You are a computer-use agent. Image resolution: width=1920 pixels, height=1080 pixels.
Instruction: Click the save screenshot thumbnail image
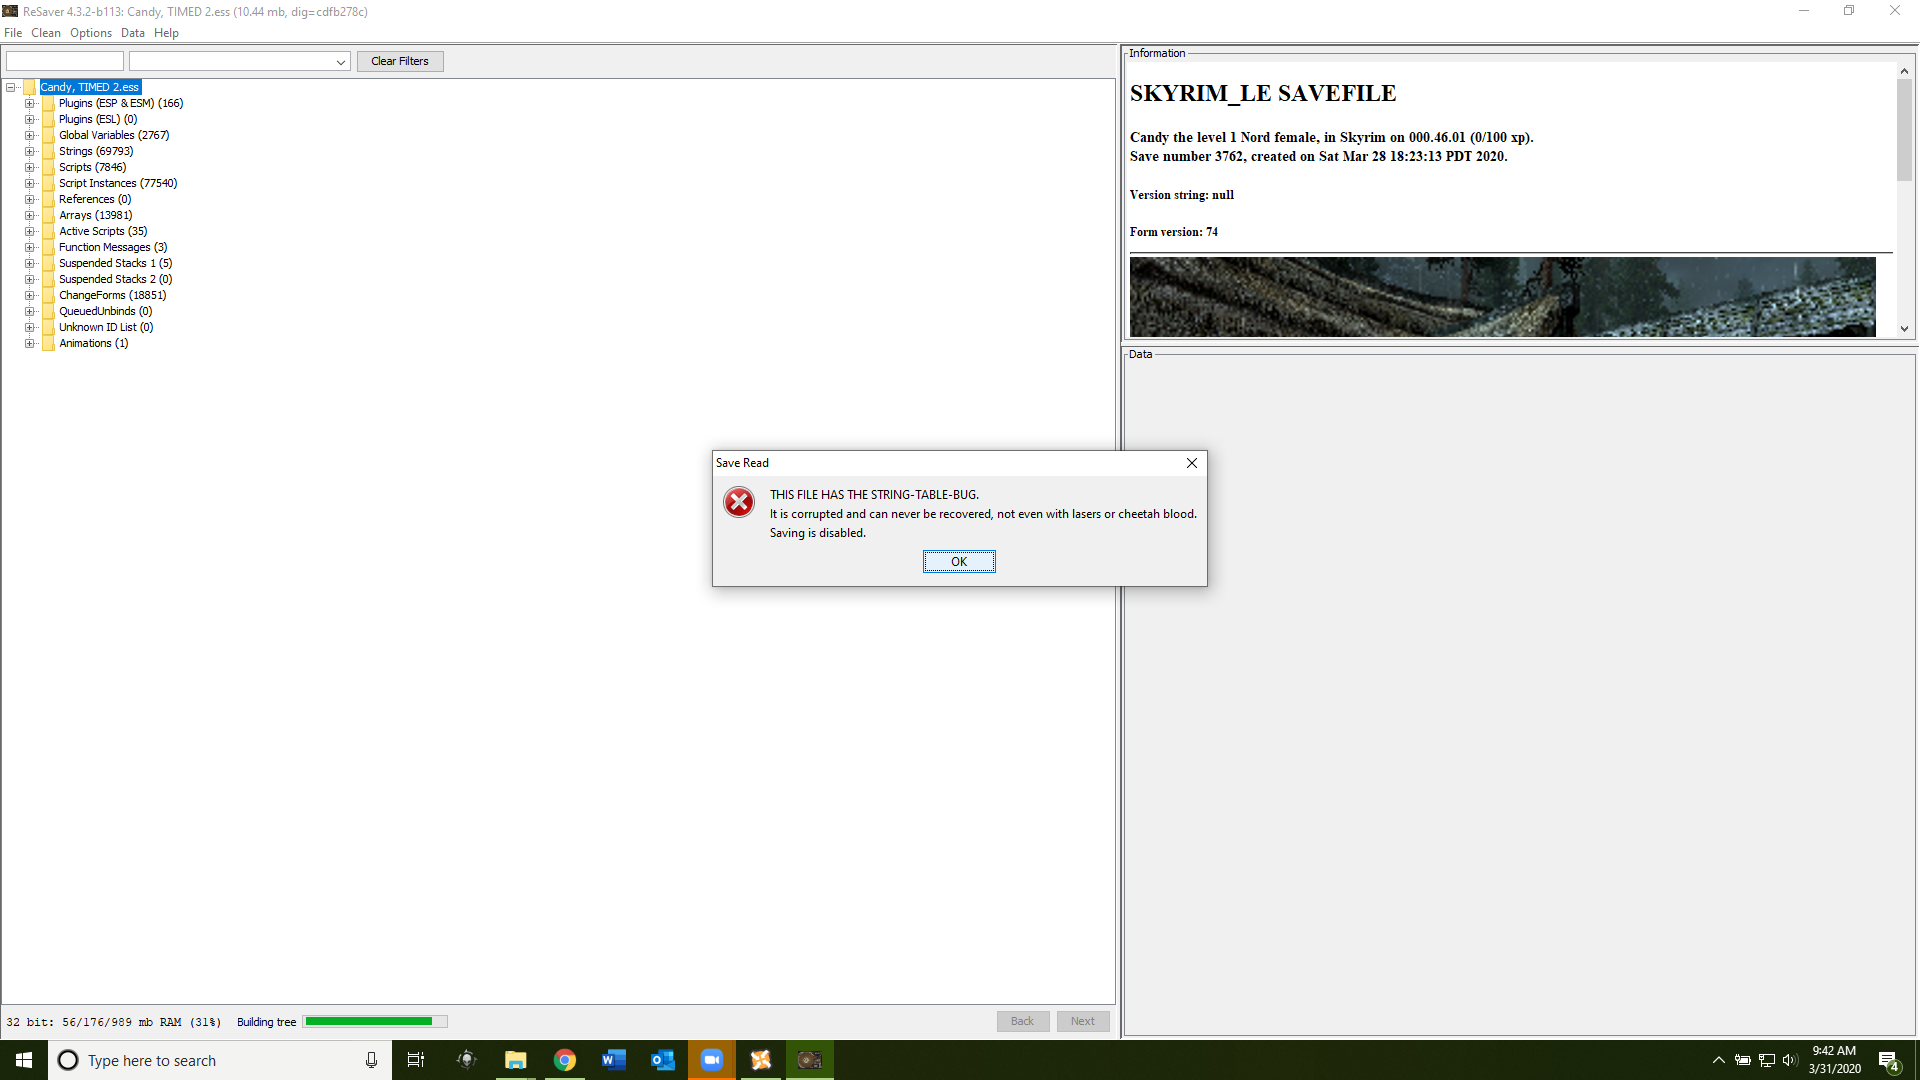pyautogui.click(x=1502, y=297)
